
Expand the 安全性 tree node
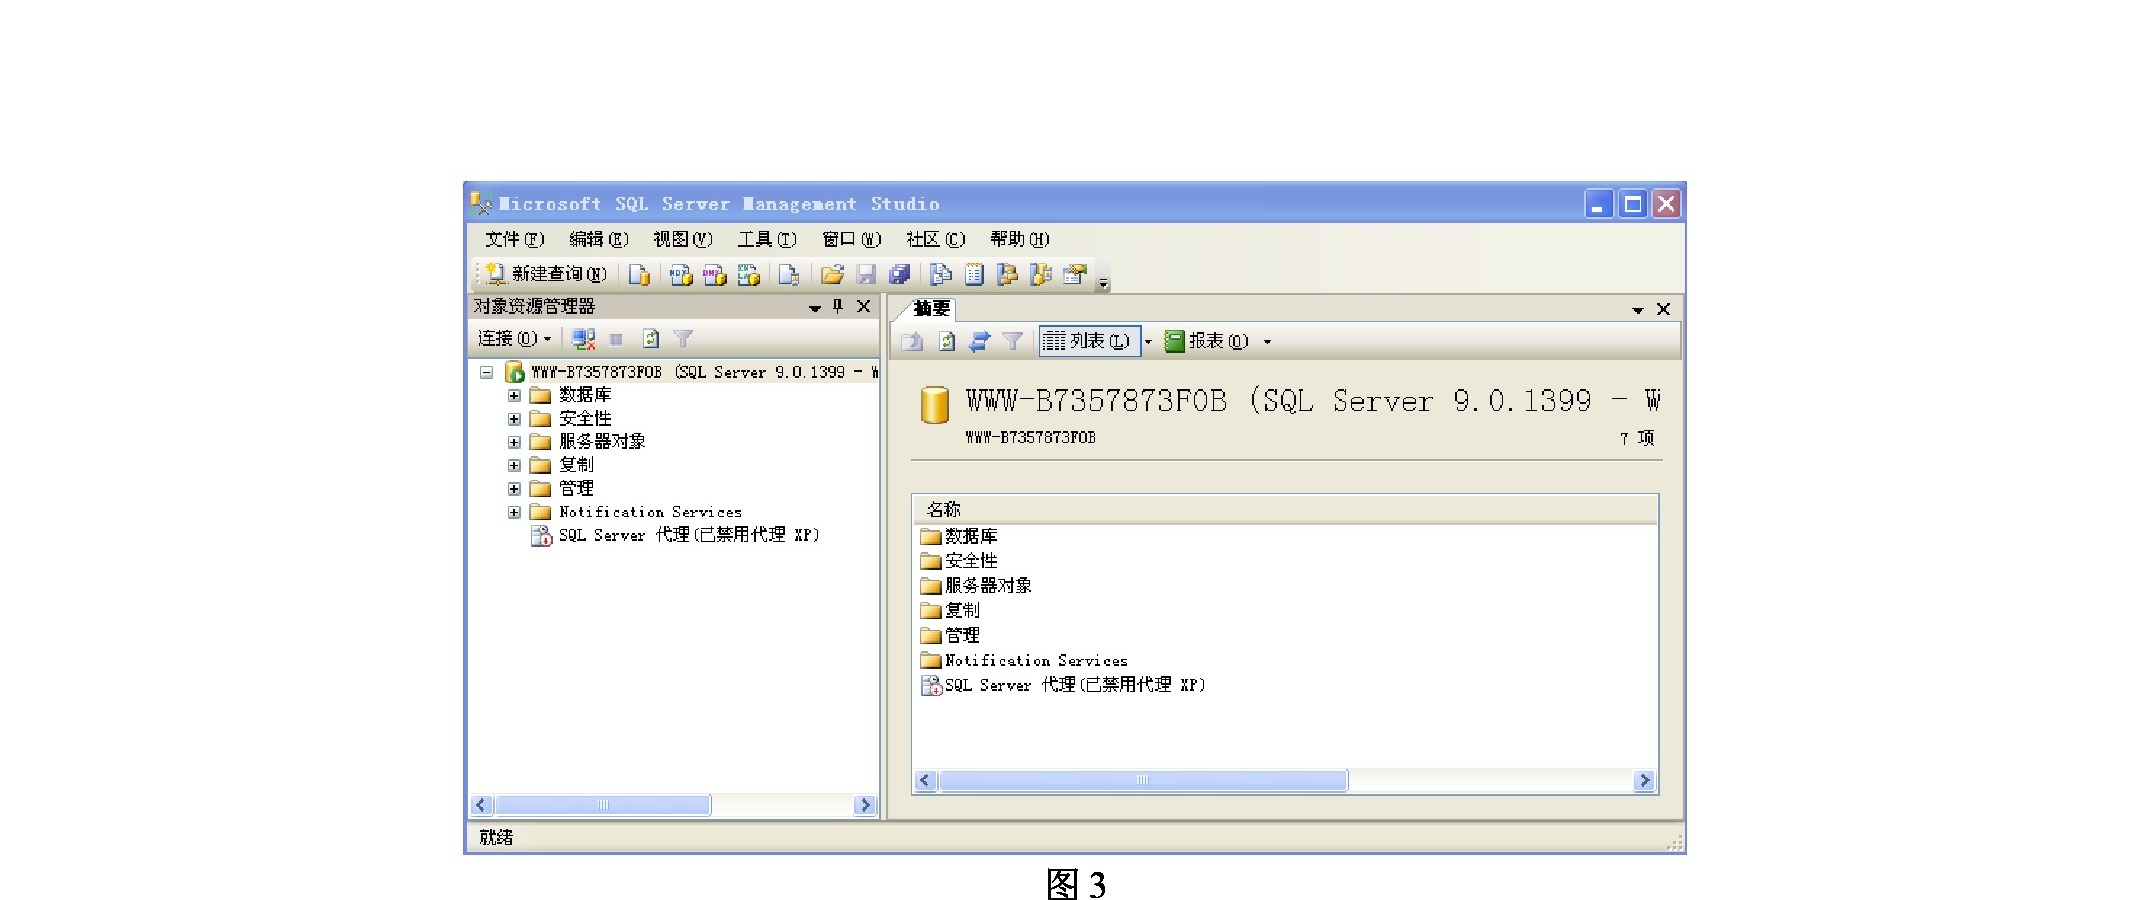[x=514, y=419]
